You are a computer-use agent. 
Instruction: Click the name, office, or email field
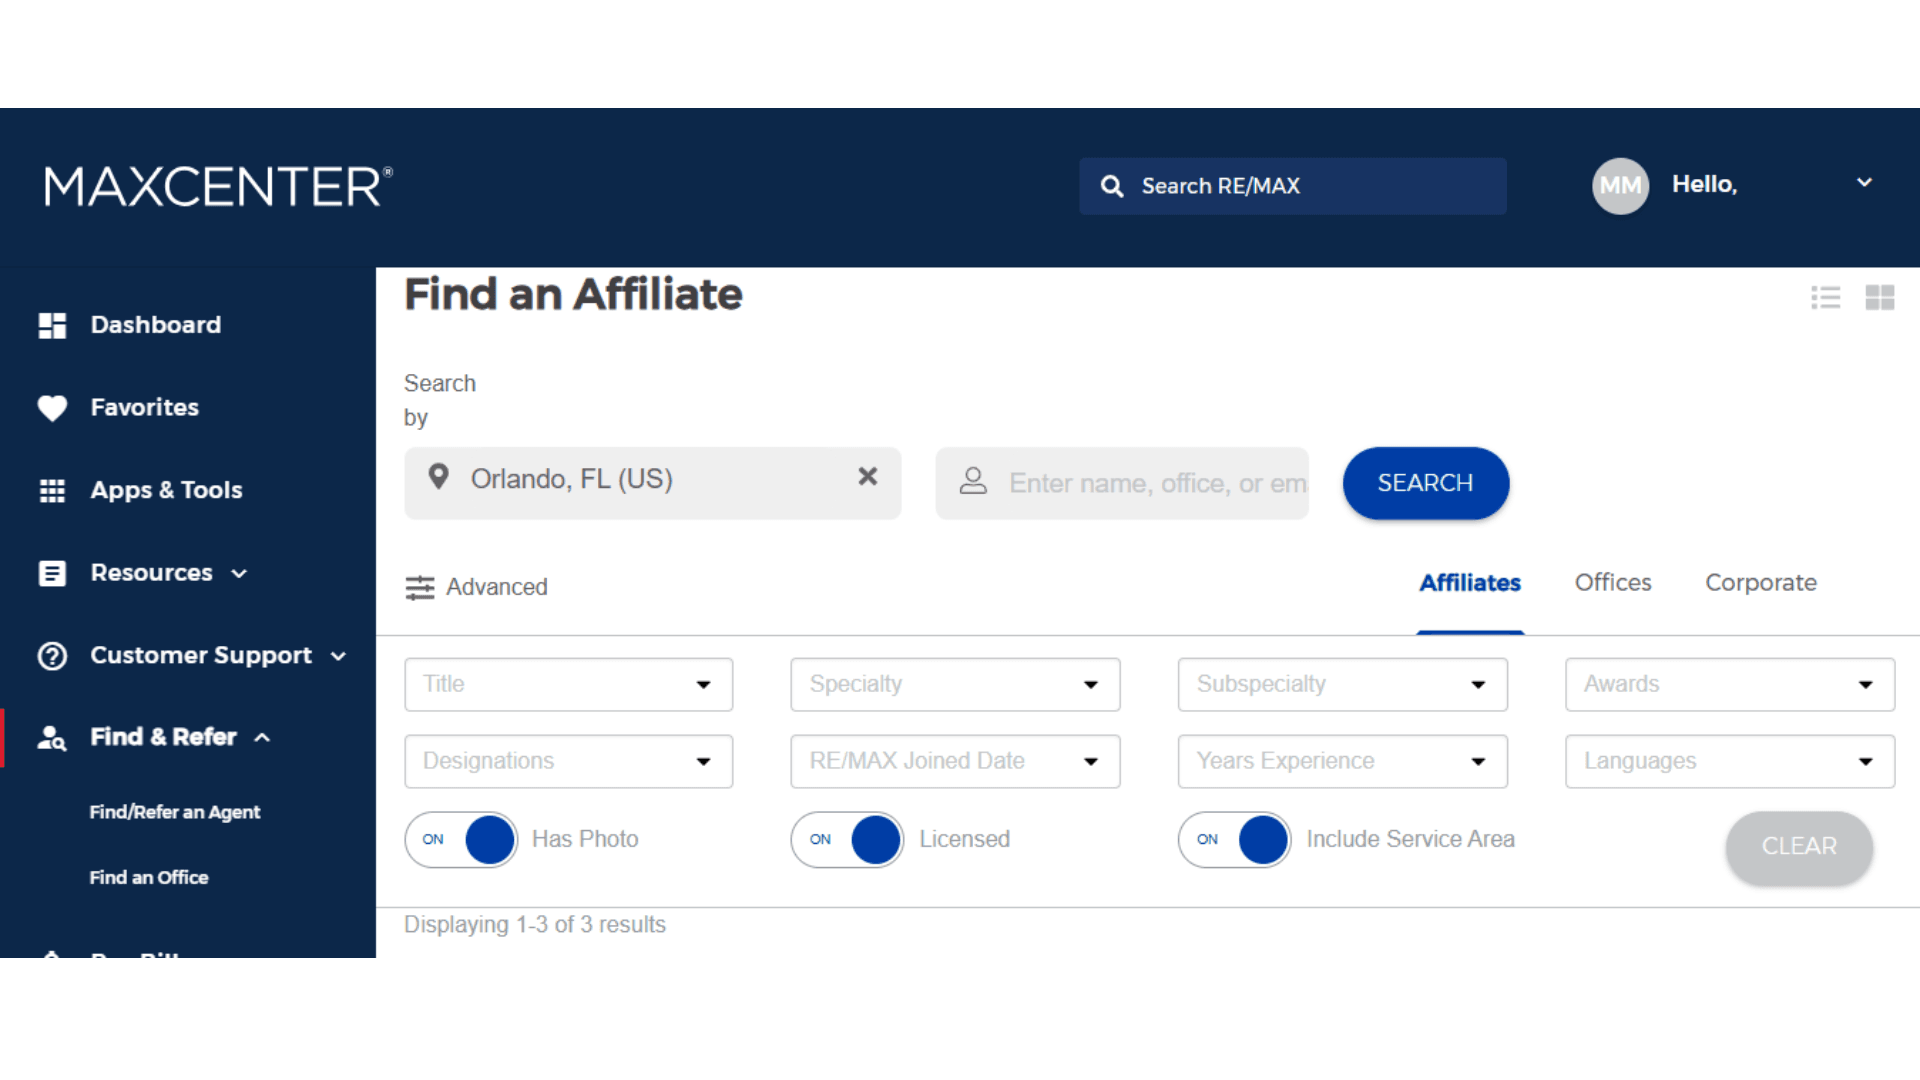1122,483
